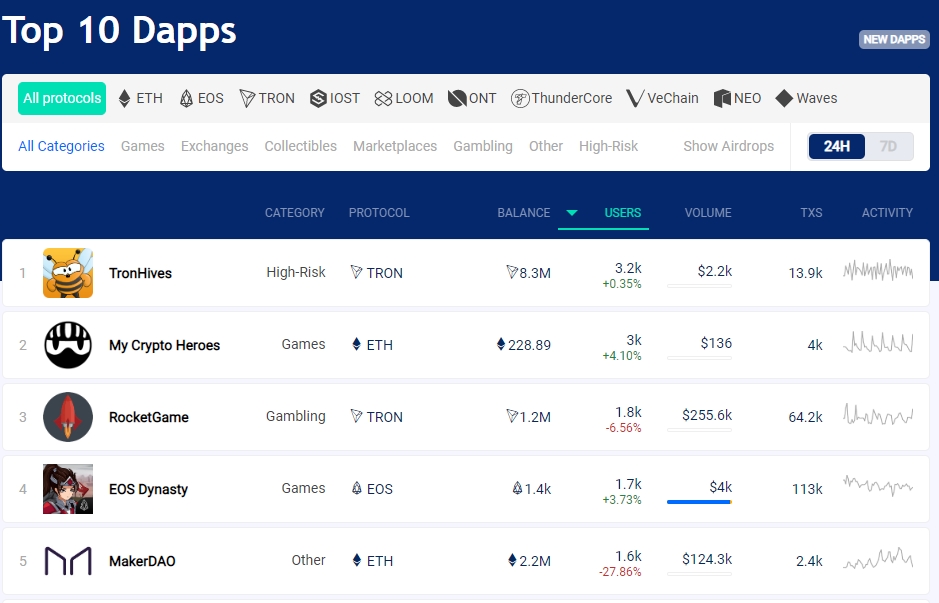
Task: Open the EOS Dynasty name link
Action: pos(149,489)
